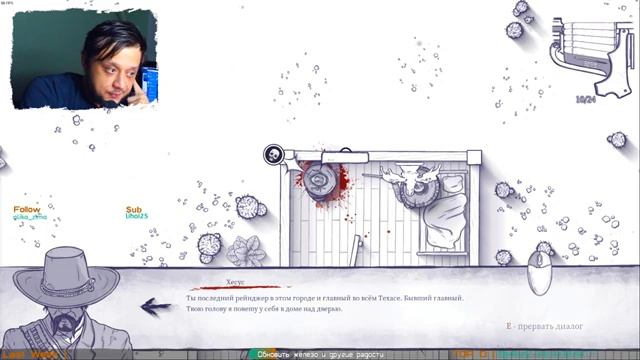Click the 'Sub' overlay label
The width and height of the screenshot is (640, 360).
134,209
